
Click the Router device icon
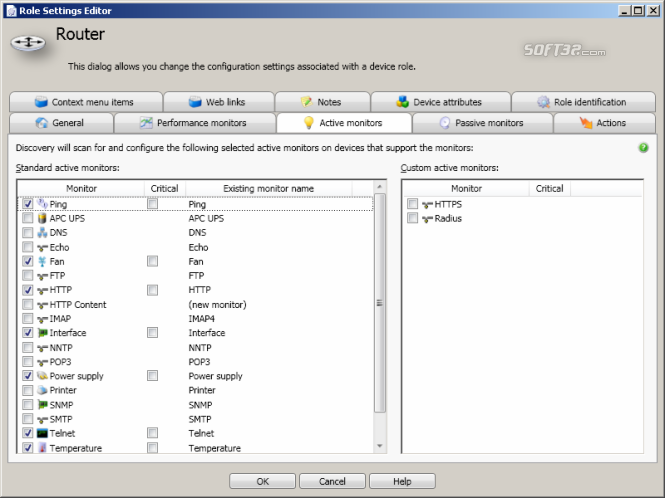pyautogui.click(x=28, y=42)
